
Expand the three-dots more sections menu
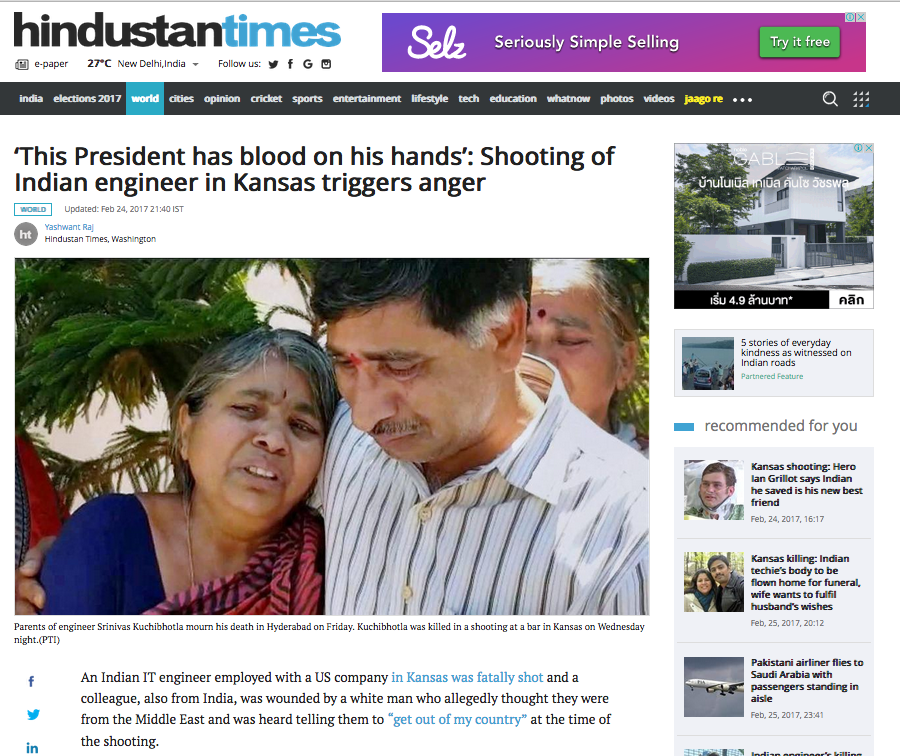pyautogui.click(x=742, y=100)
